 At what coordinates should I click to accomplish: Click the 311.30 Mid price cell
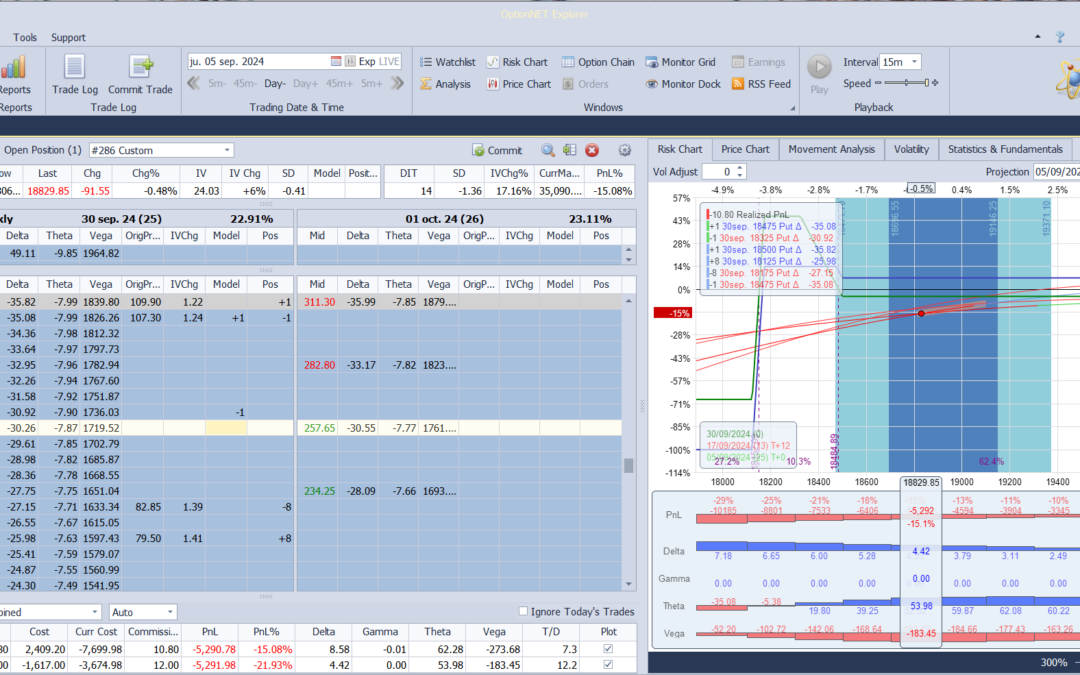[x=318, y=302]
